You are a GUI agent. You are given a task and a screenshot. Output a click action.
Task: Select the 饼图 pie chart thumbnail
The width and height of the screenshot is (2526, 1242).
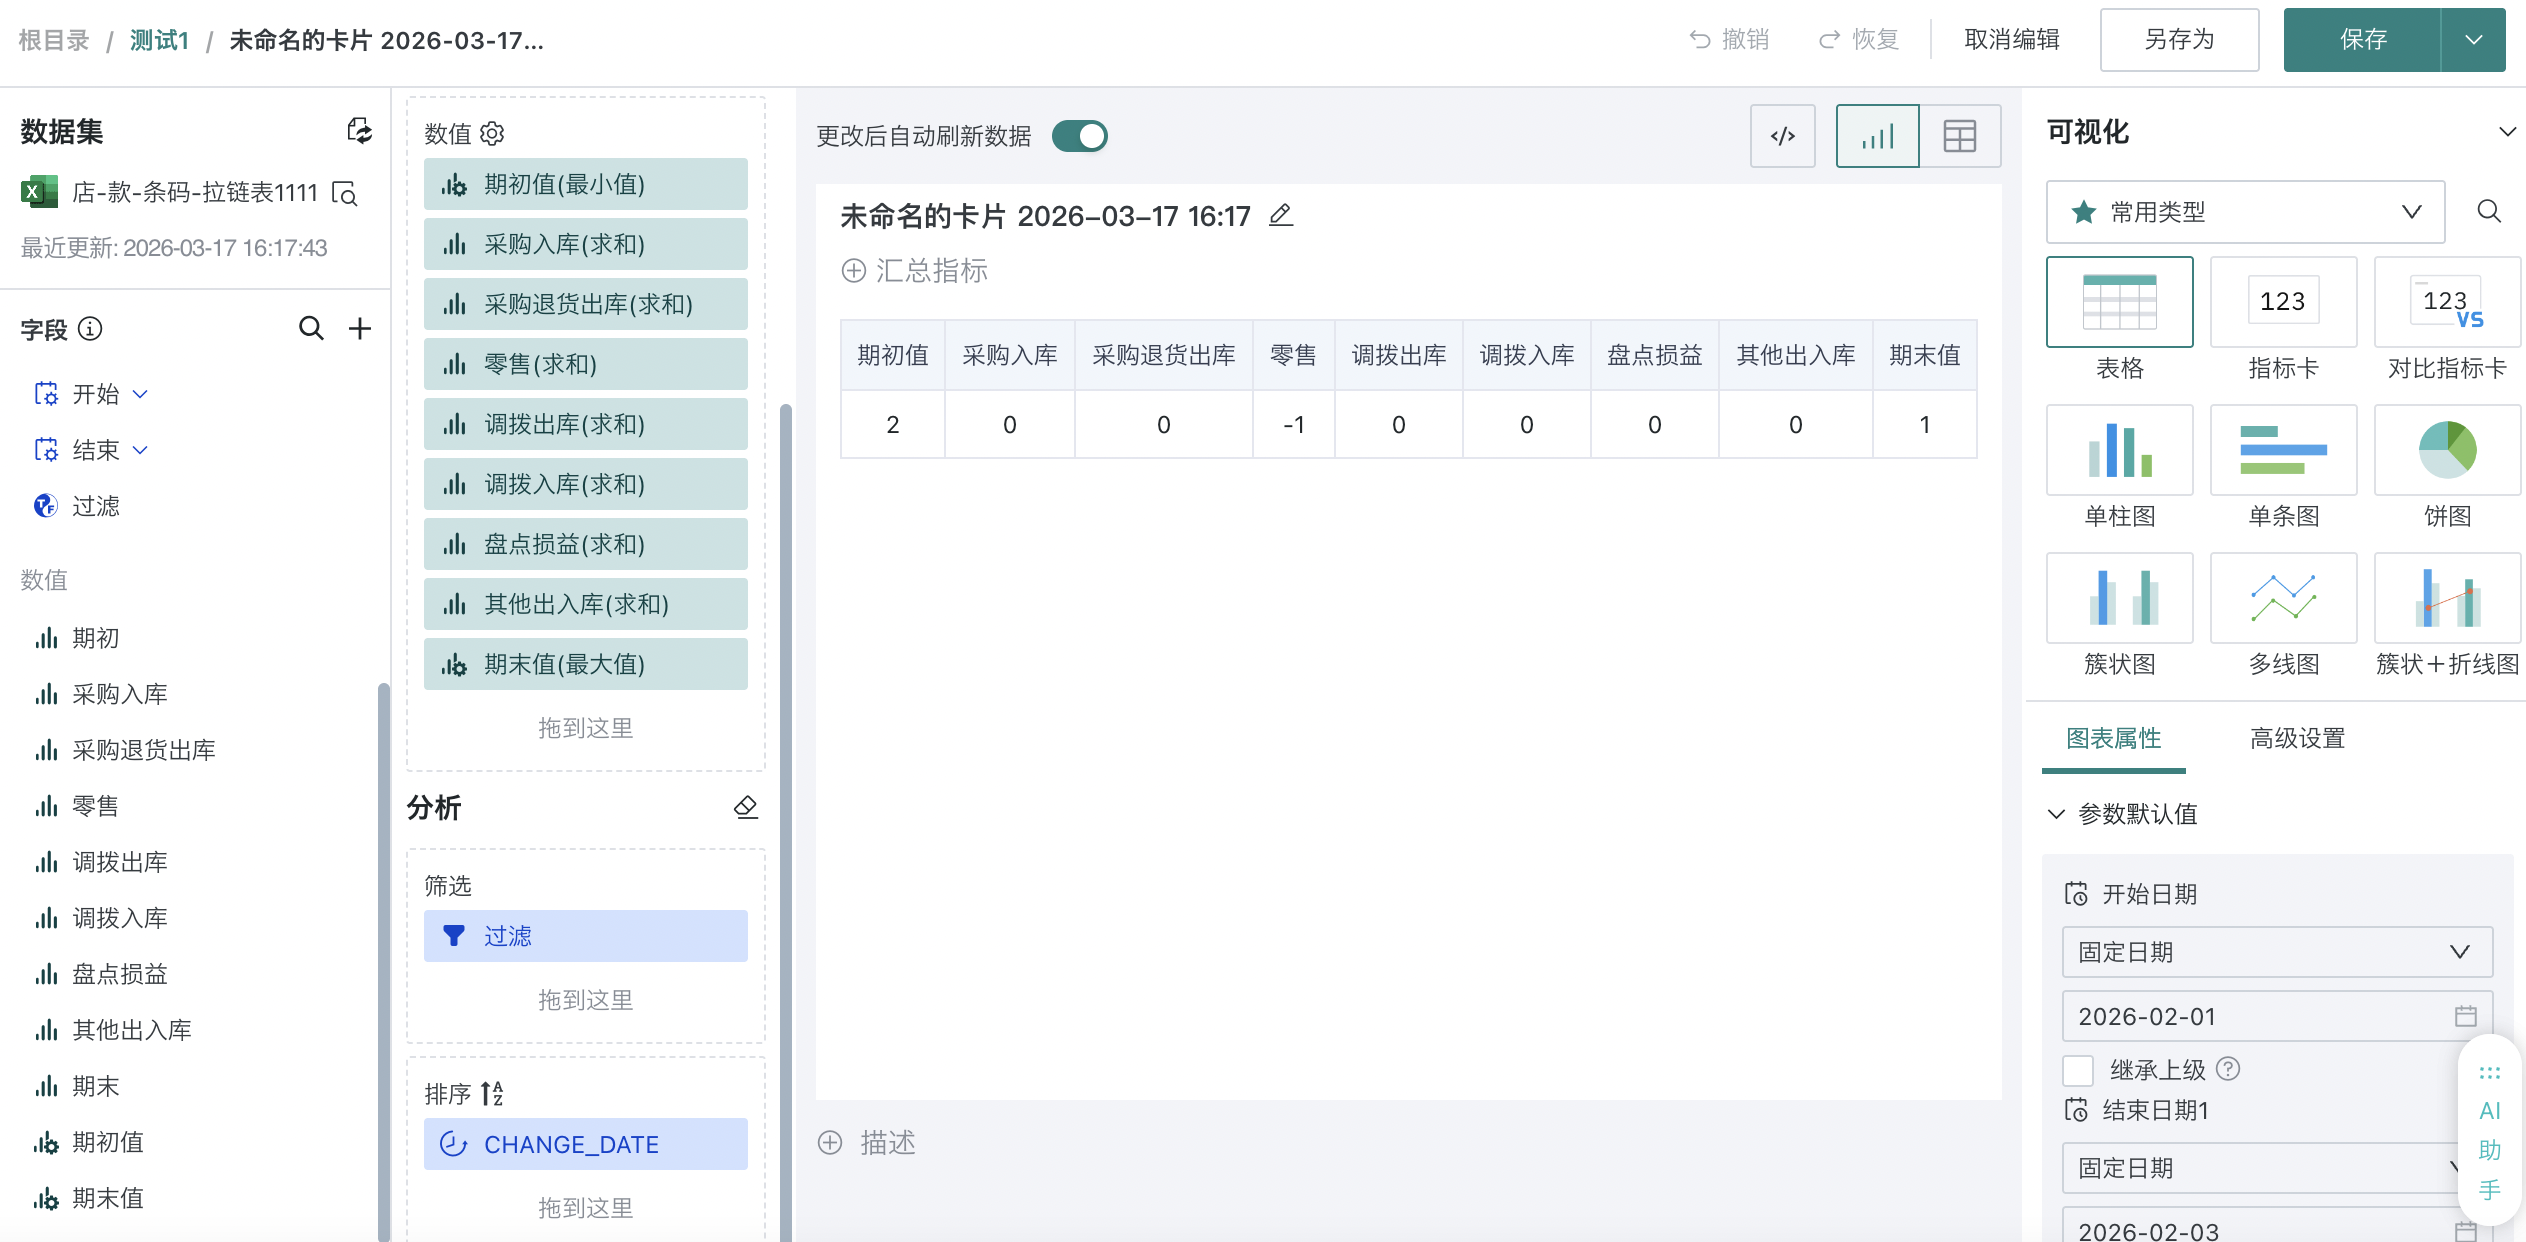[x=2446, y=450]
